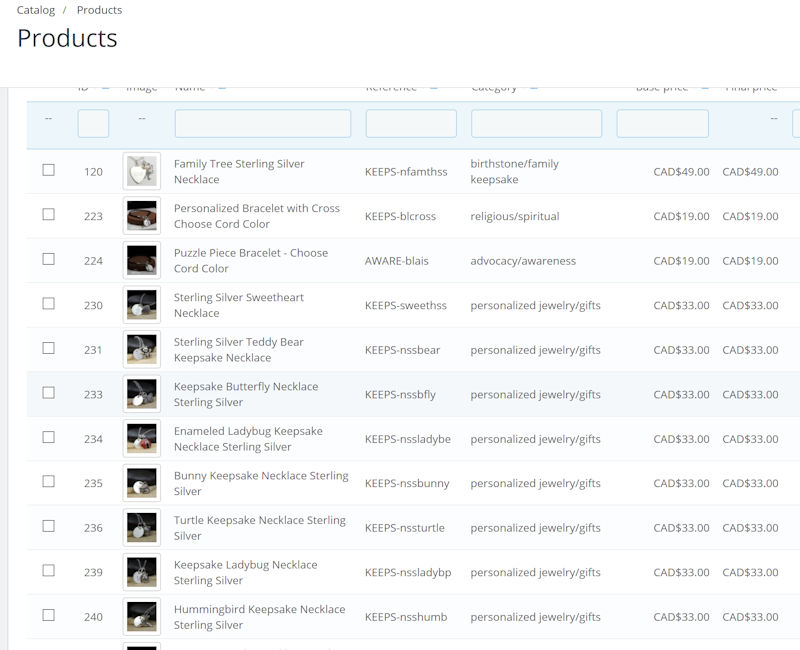Select the checkbox for product 235

48,482
